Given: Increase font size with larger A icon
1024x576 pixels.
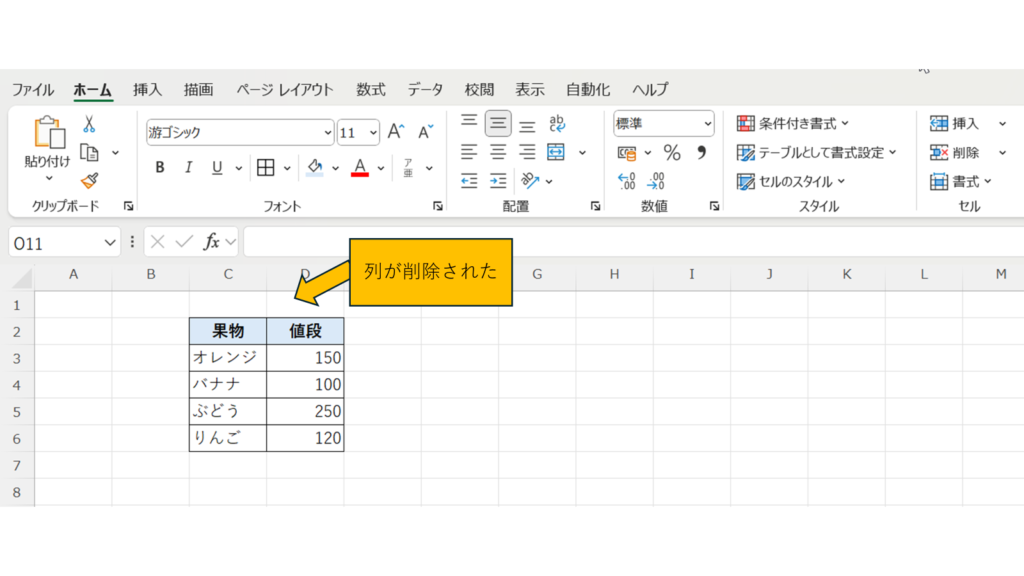Looking at the screenshot, I should pyautogui.click(x=396, y=132).
